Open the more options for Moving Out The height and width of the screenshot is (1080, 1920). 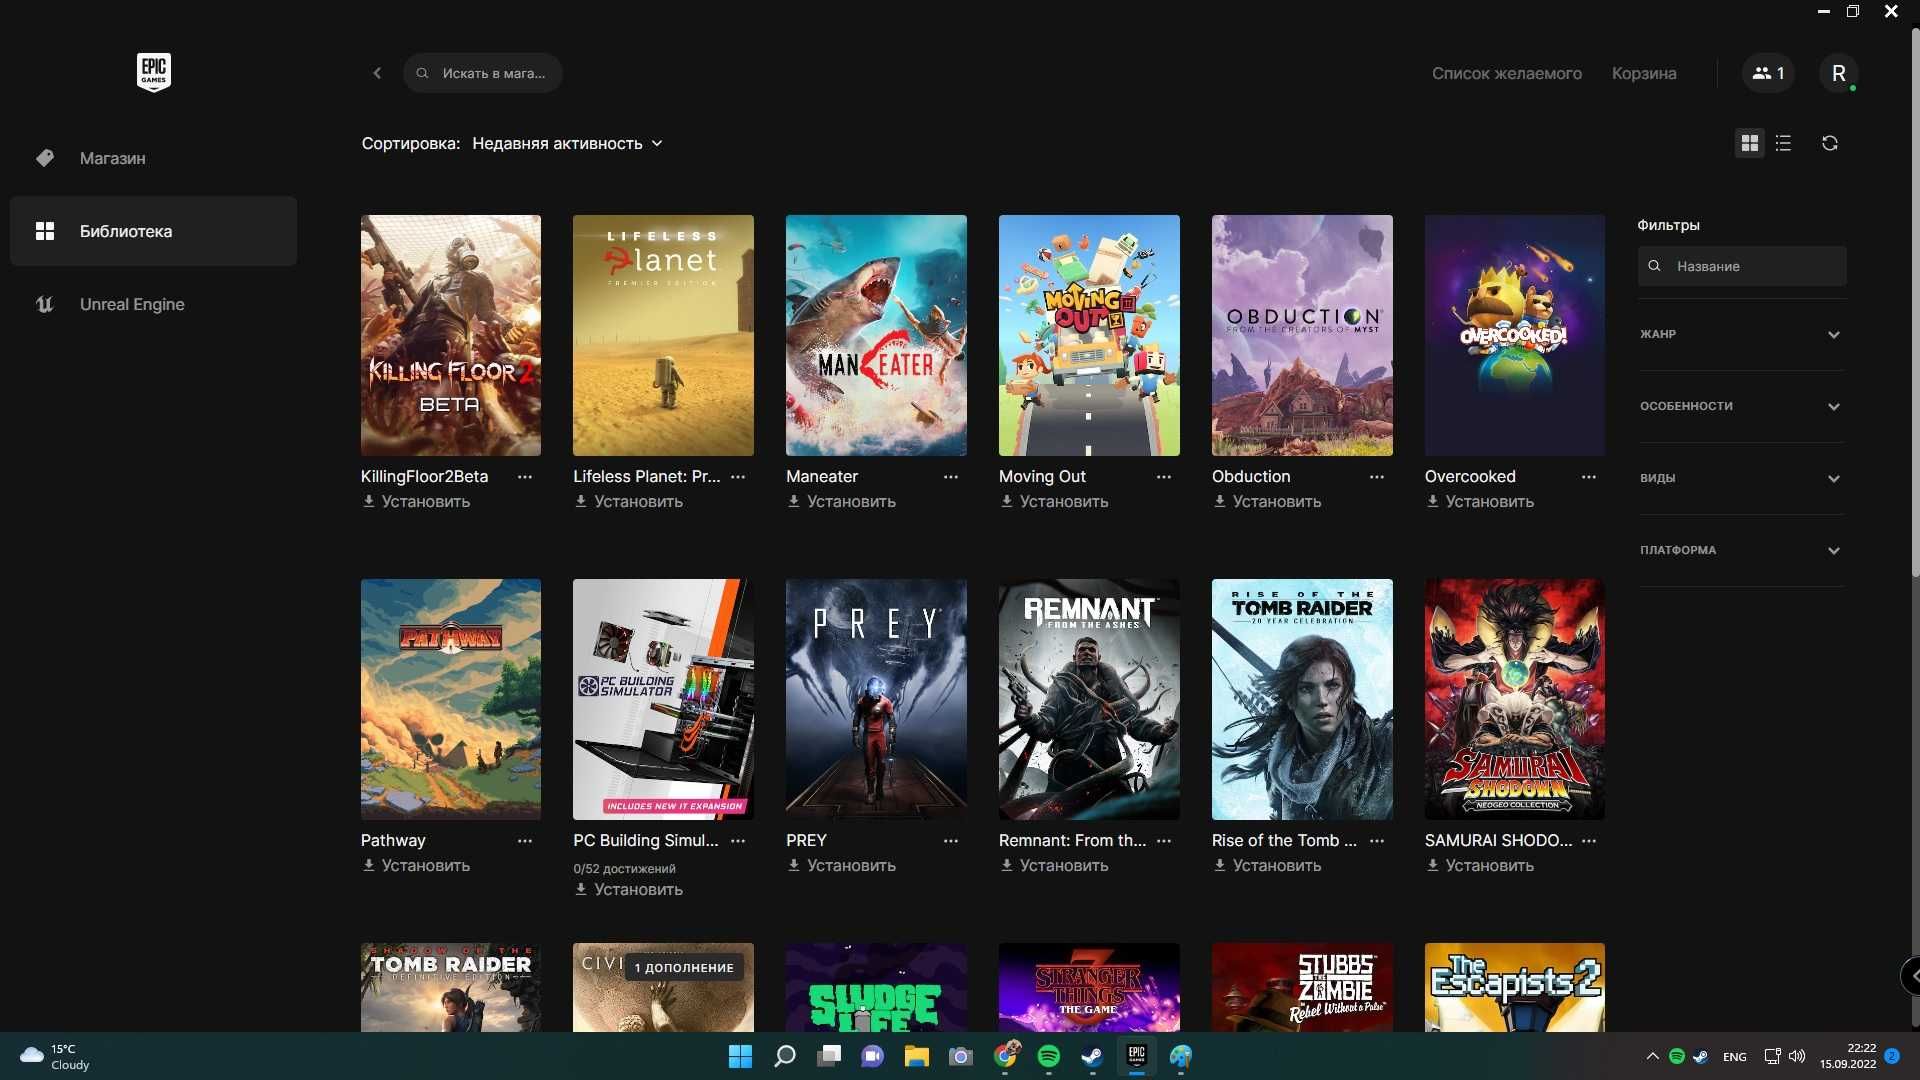coord(1164,477)
